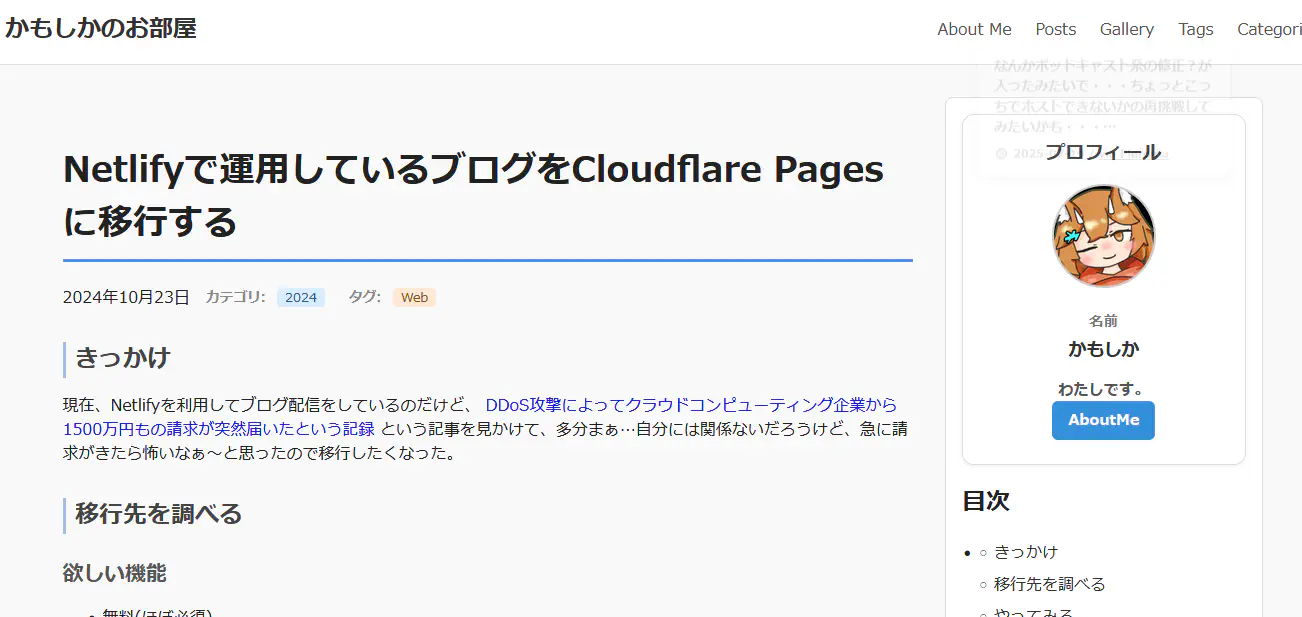Open the 2024 category badge

(300, 296)
